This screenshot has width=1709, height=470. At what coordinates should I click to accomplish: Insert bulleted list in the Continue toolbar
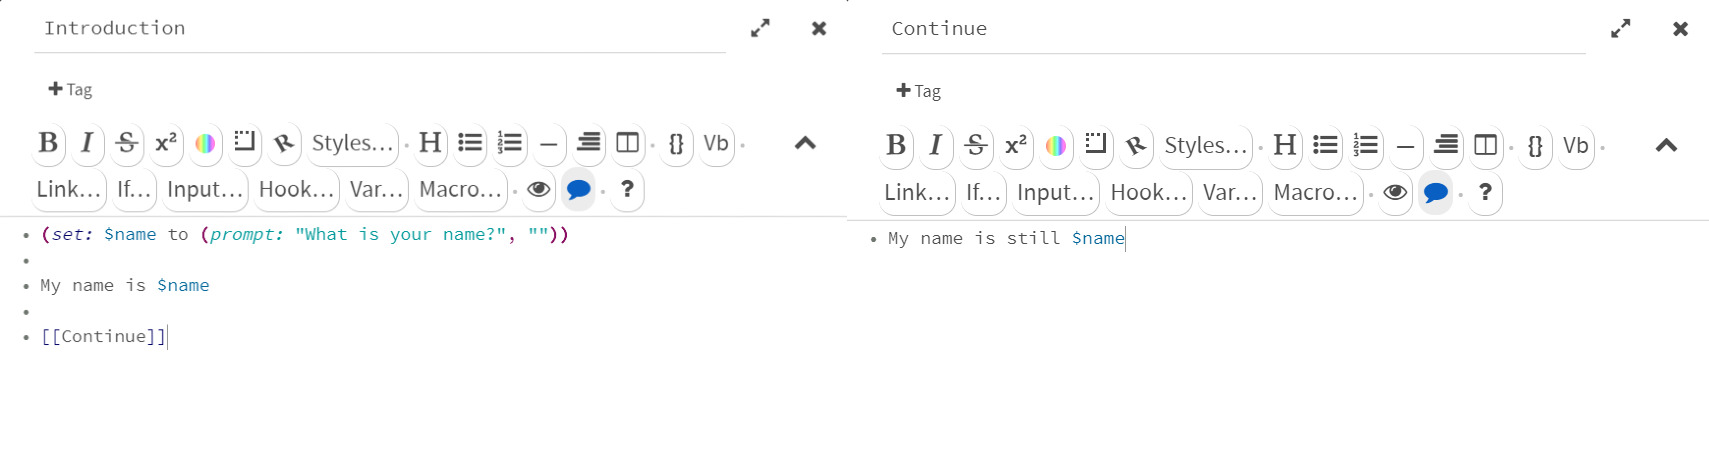coord(1325,146)
